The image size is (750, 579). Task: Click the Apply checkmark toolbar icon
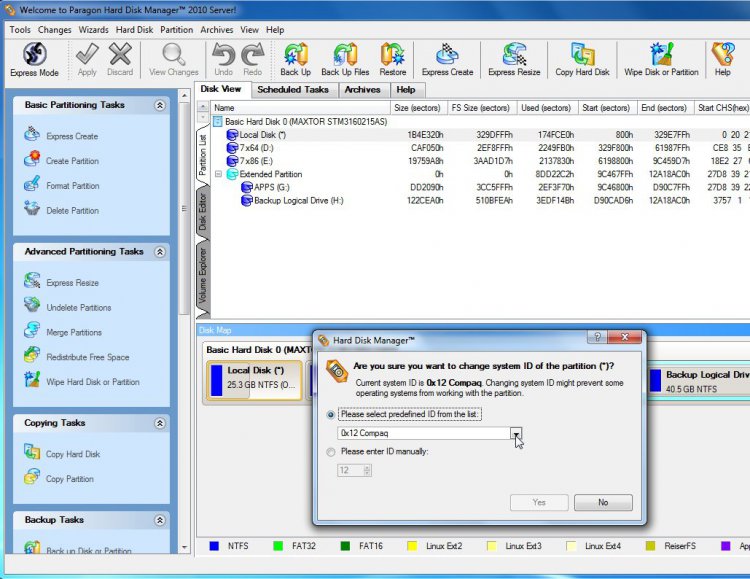(87, 59)
